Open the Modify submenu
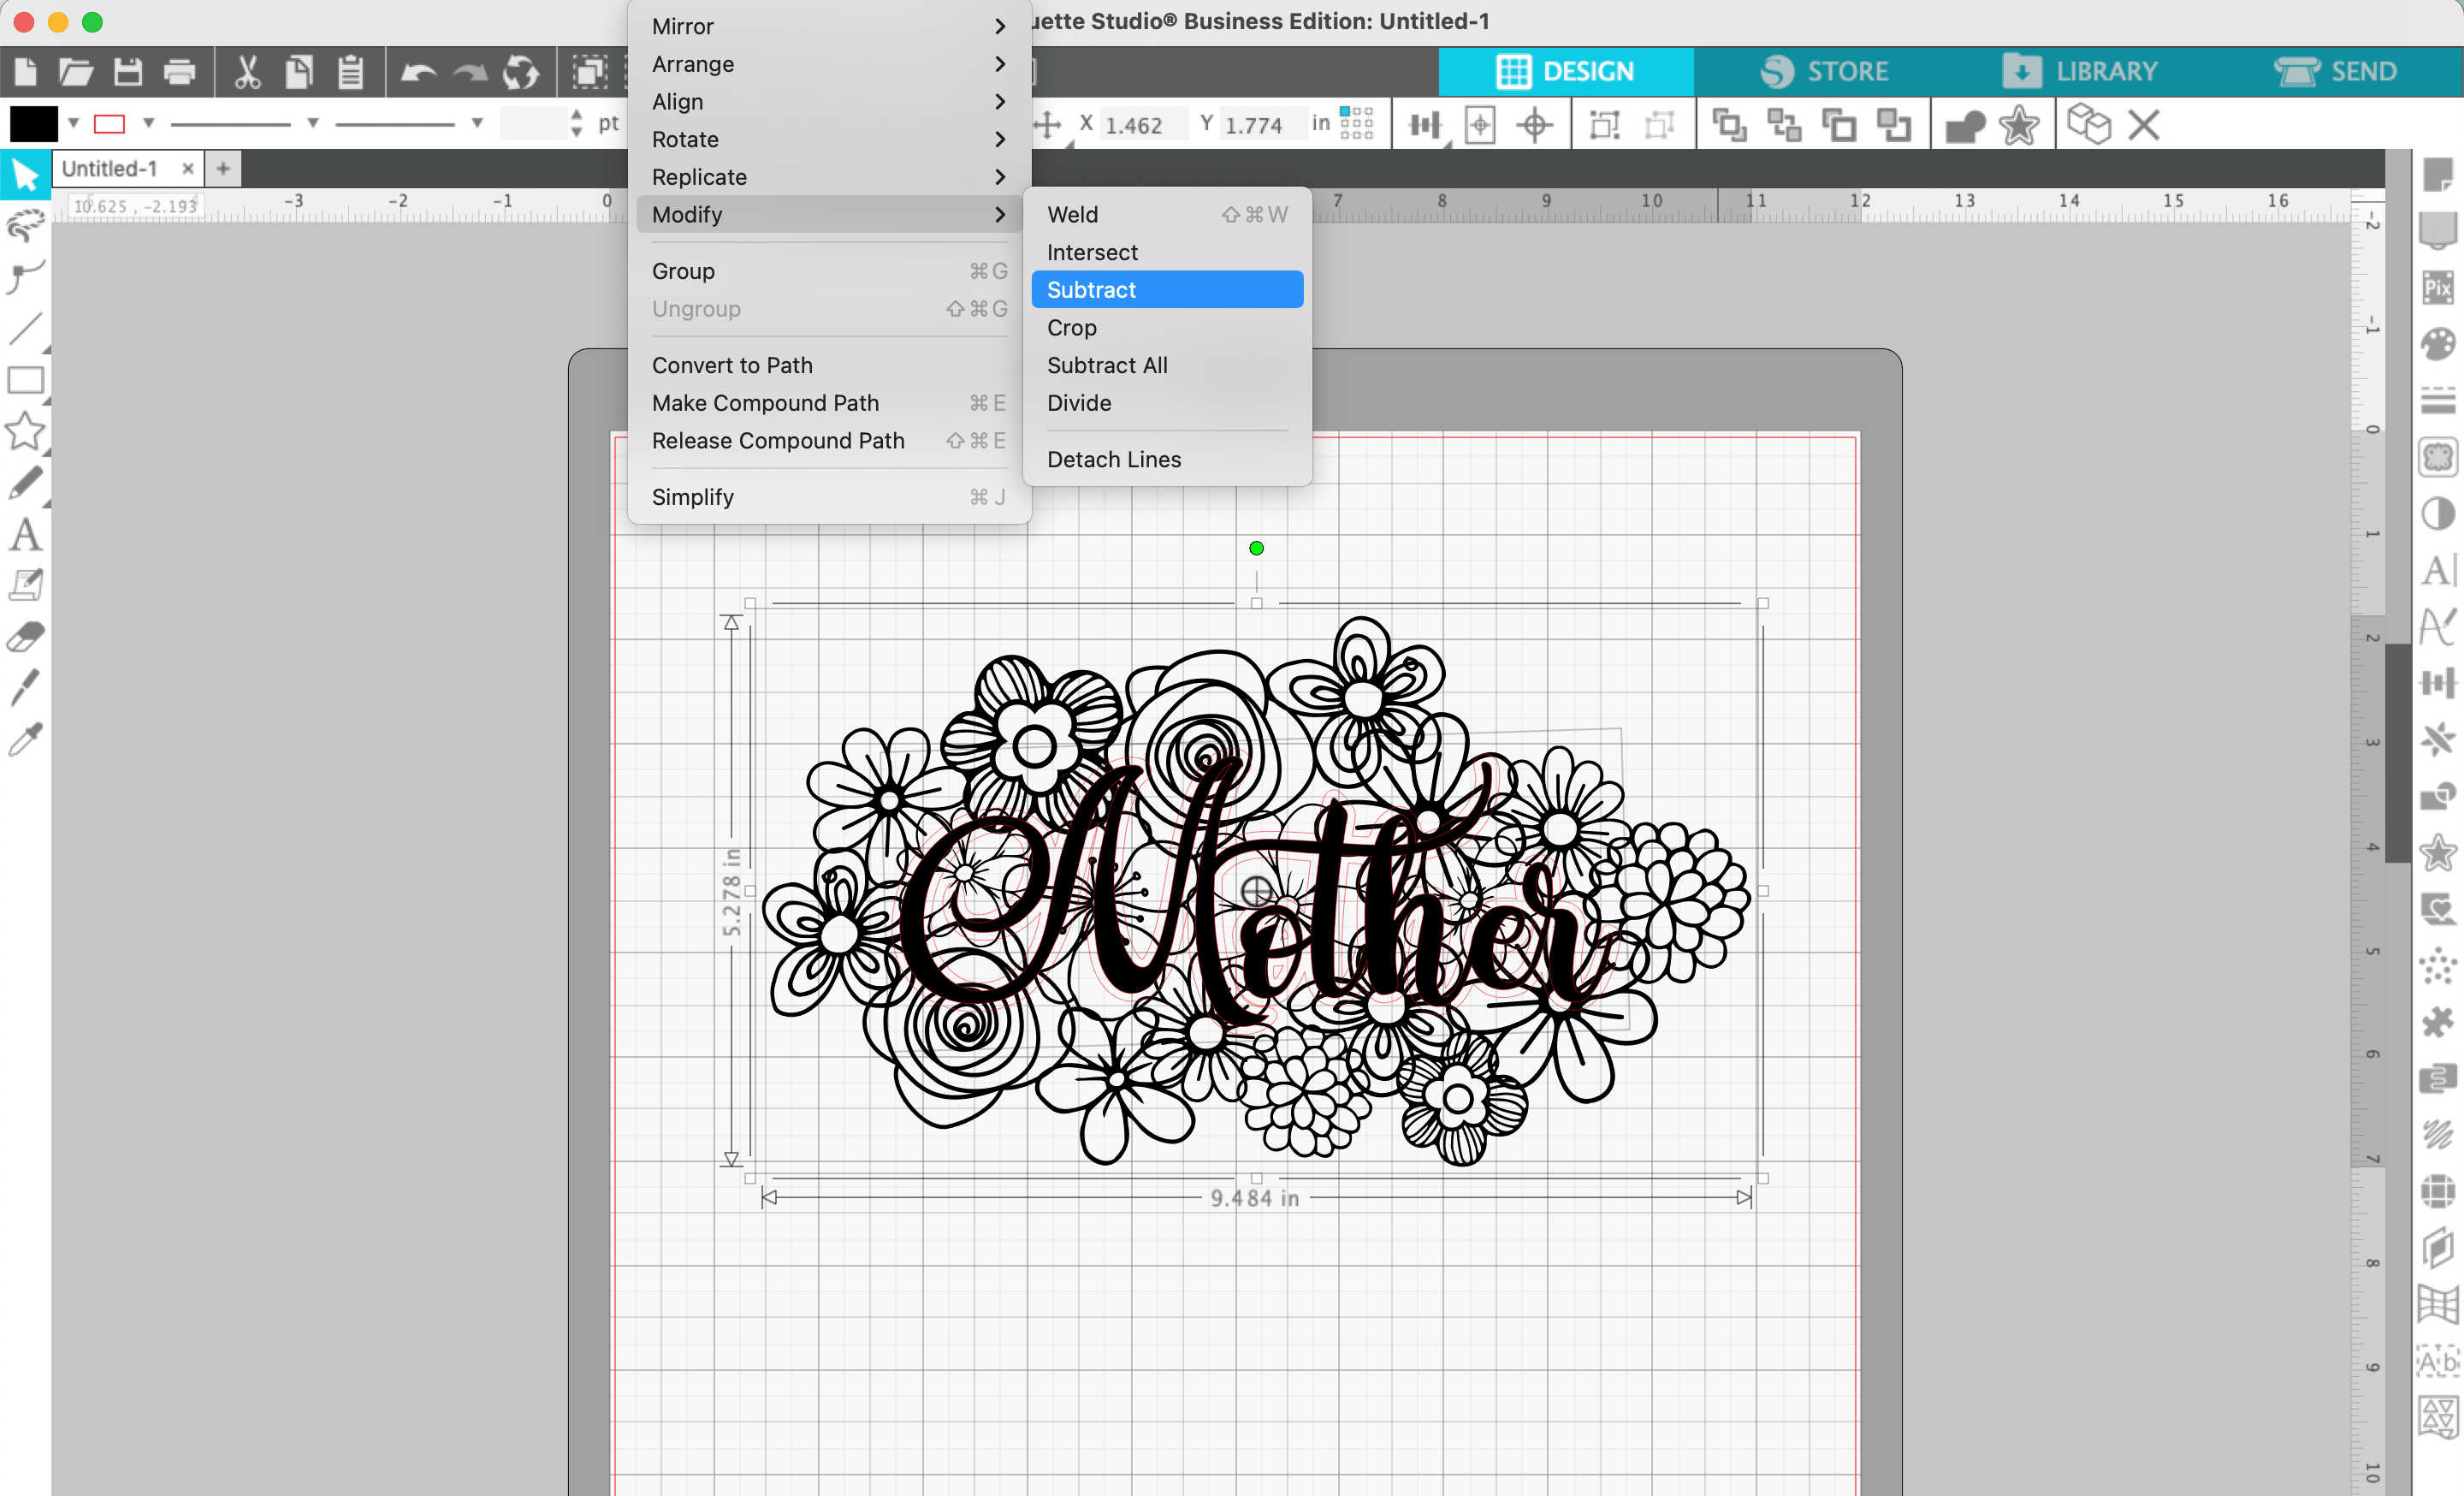This screenshot has width=2464, height=1496. click(x=829, y=213)
